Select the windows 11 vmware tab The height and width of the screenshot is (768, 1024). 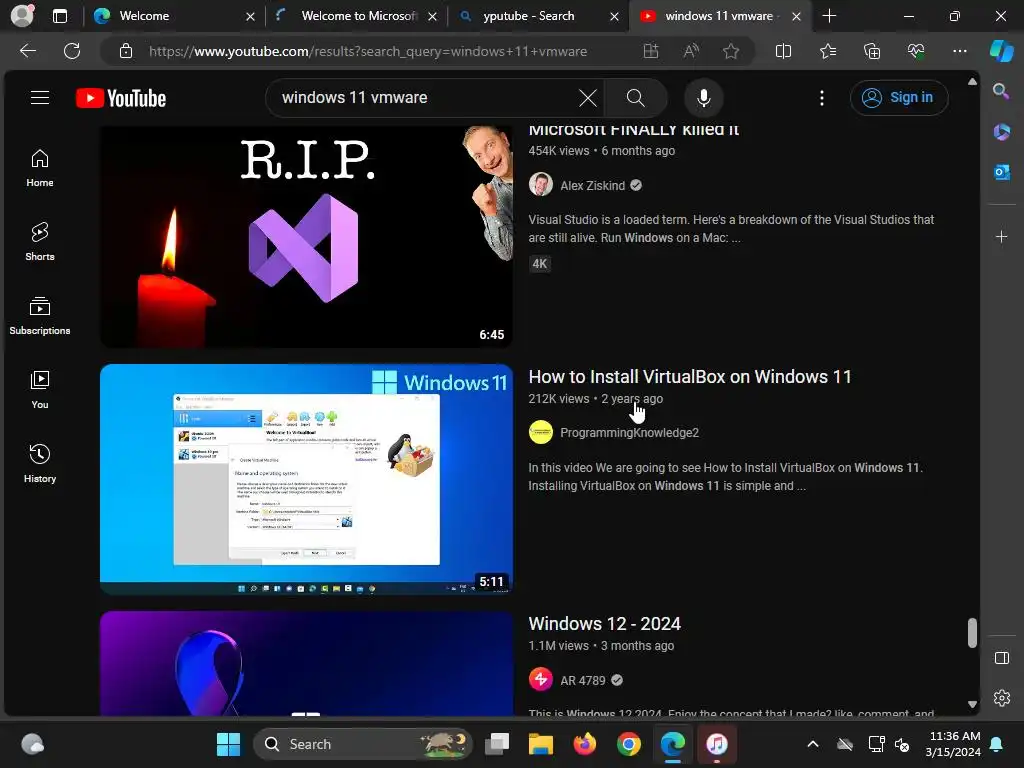(721, 16)
